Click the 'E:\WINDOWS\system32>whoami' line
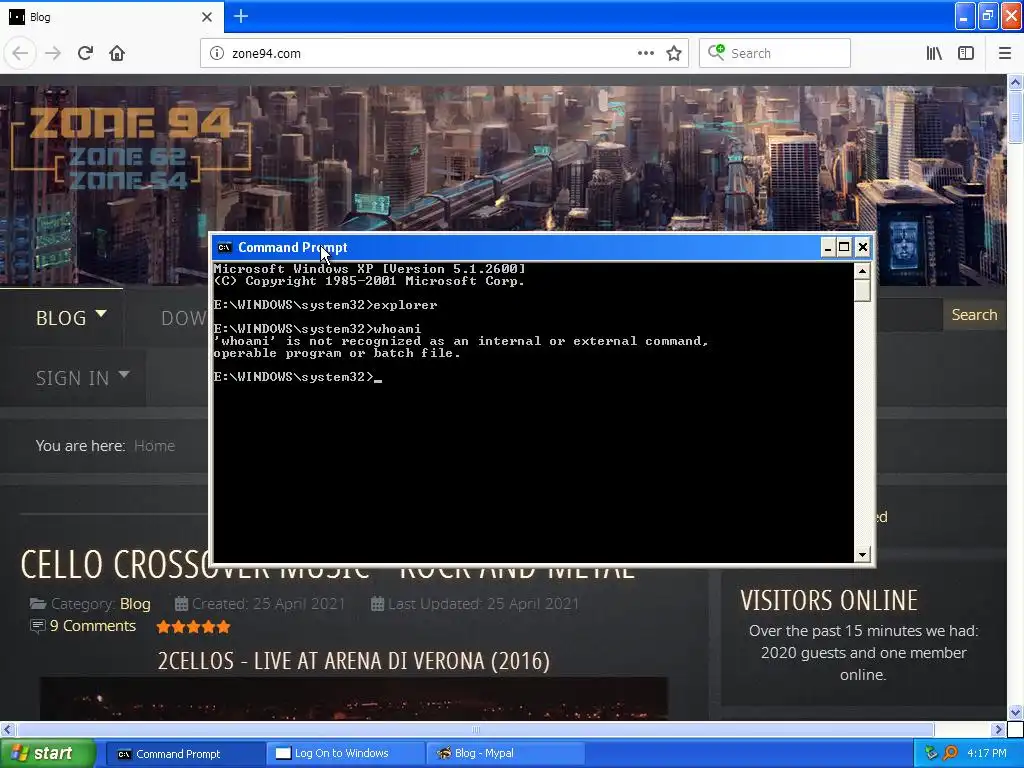The width and height of the screenshot is (1024, 768). point(317,329)
